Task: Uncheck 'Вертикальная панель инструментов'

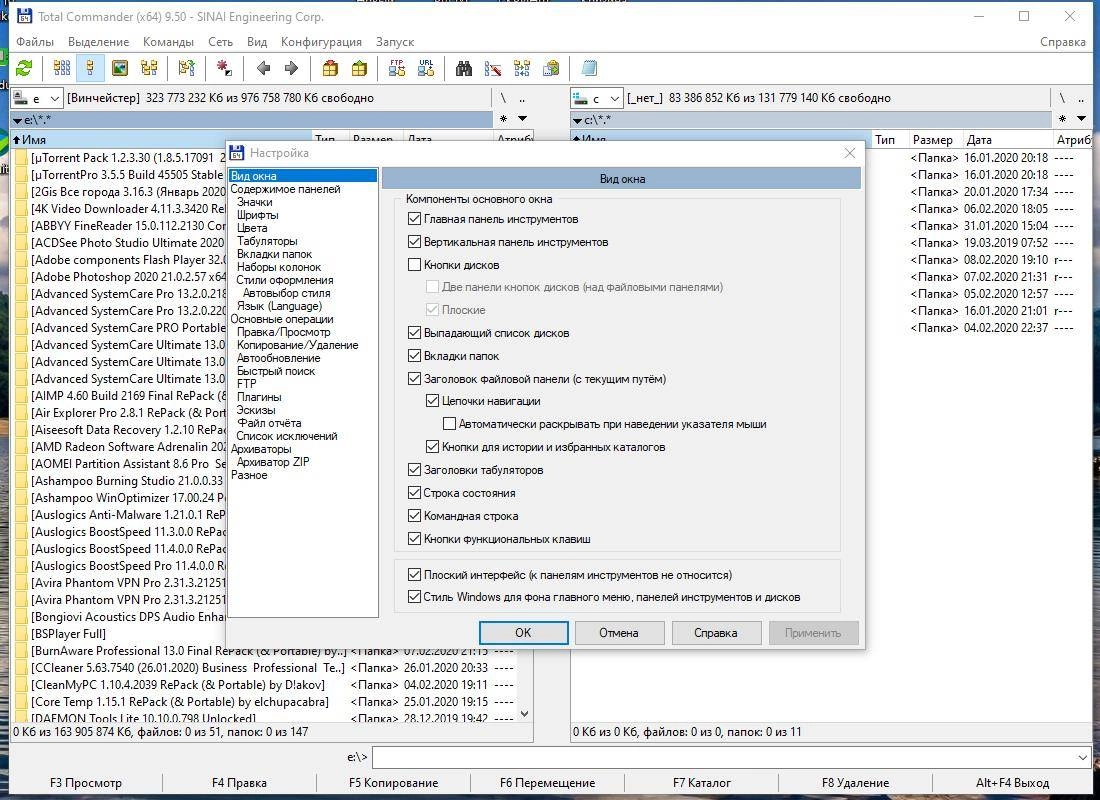Action: [x=414, y=242]
